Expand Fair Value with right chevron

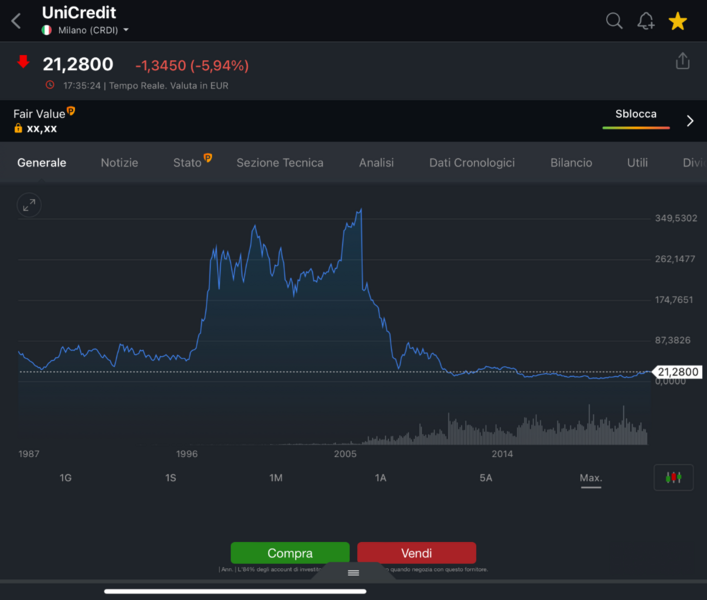pyautogui.click(x=689, y=121)
